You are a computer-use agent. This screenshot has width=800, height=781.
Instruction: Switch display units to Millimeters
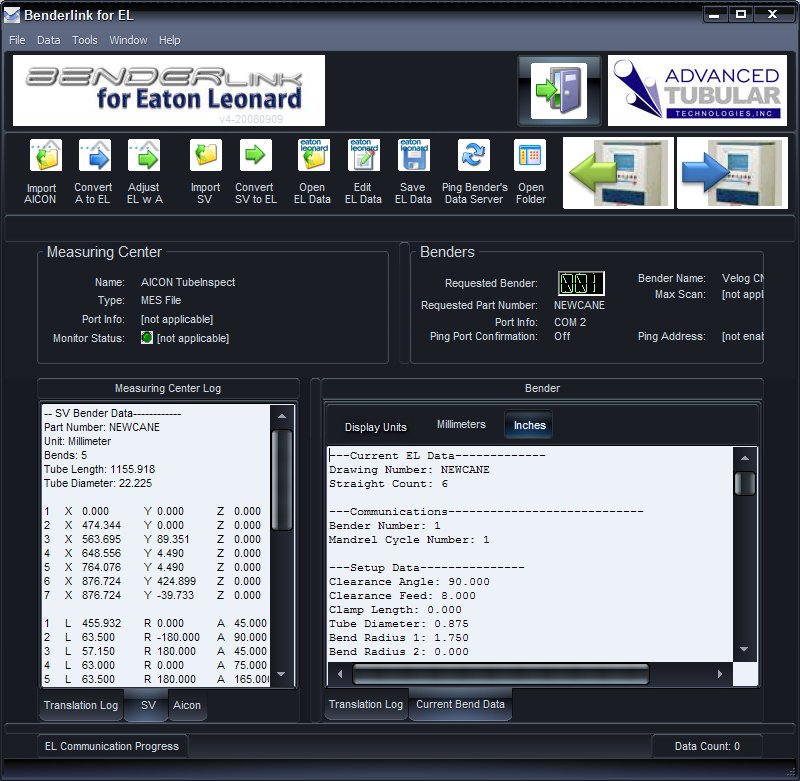(461, 425)
